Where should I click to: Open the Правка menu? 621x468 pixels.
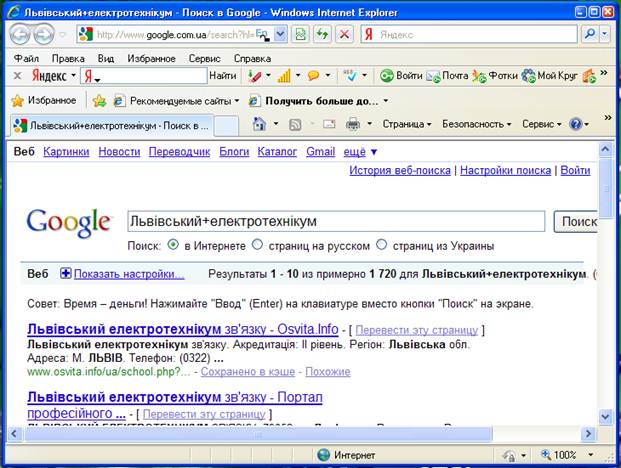point(68,59)
